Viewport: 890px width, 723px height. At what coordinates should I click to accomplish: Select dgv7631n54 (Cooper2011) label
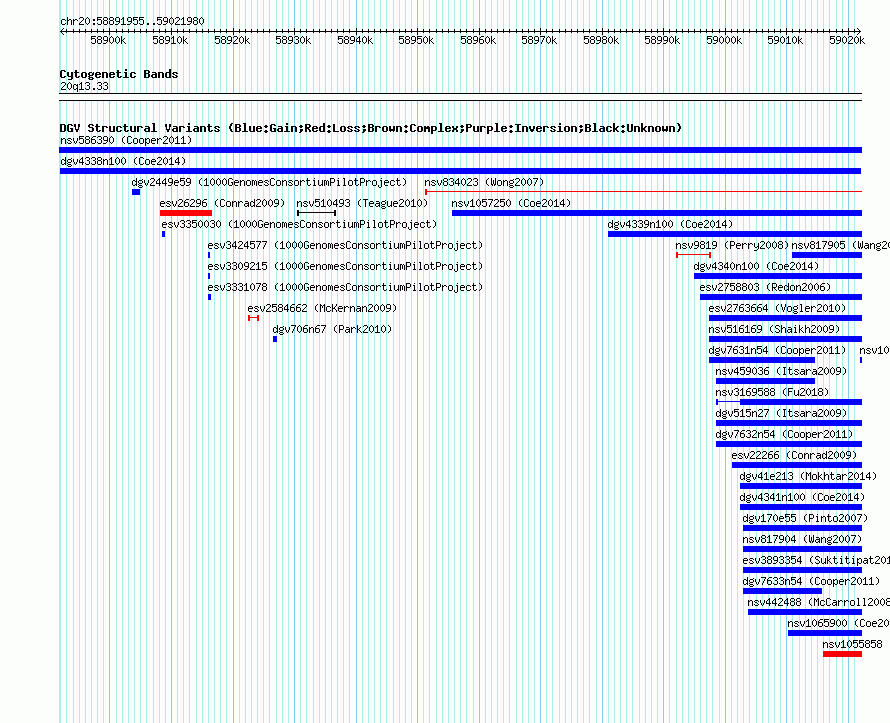(x=777, y=350)
